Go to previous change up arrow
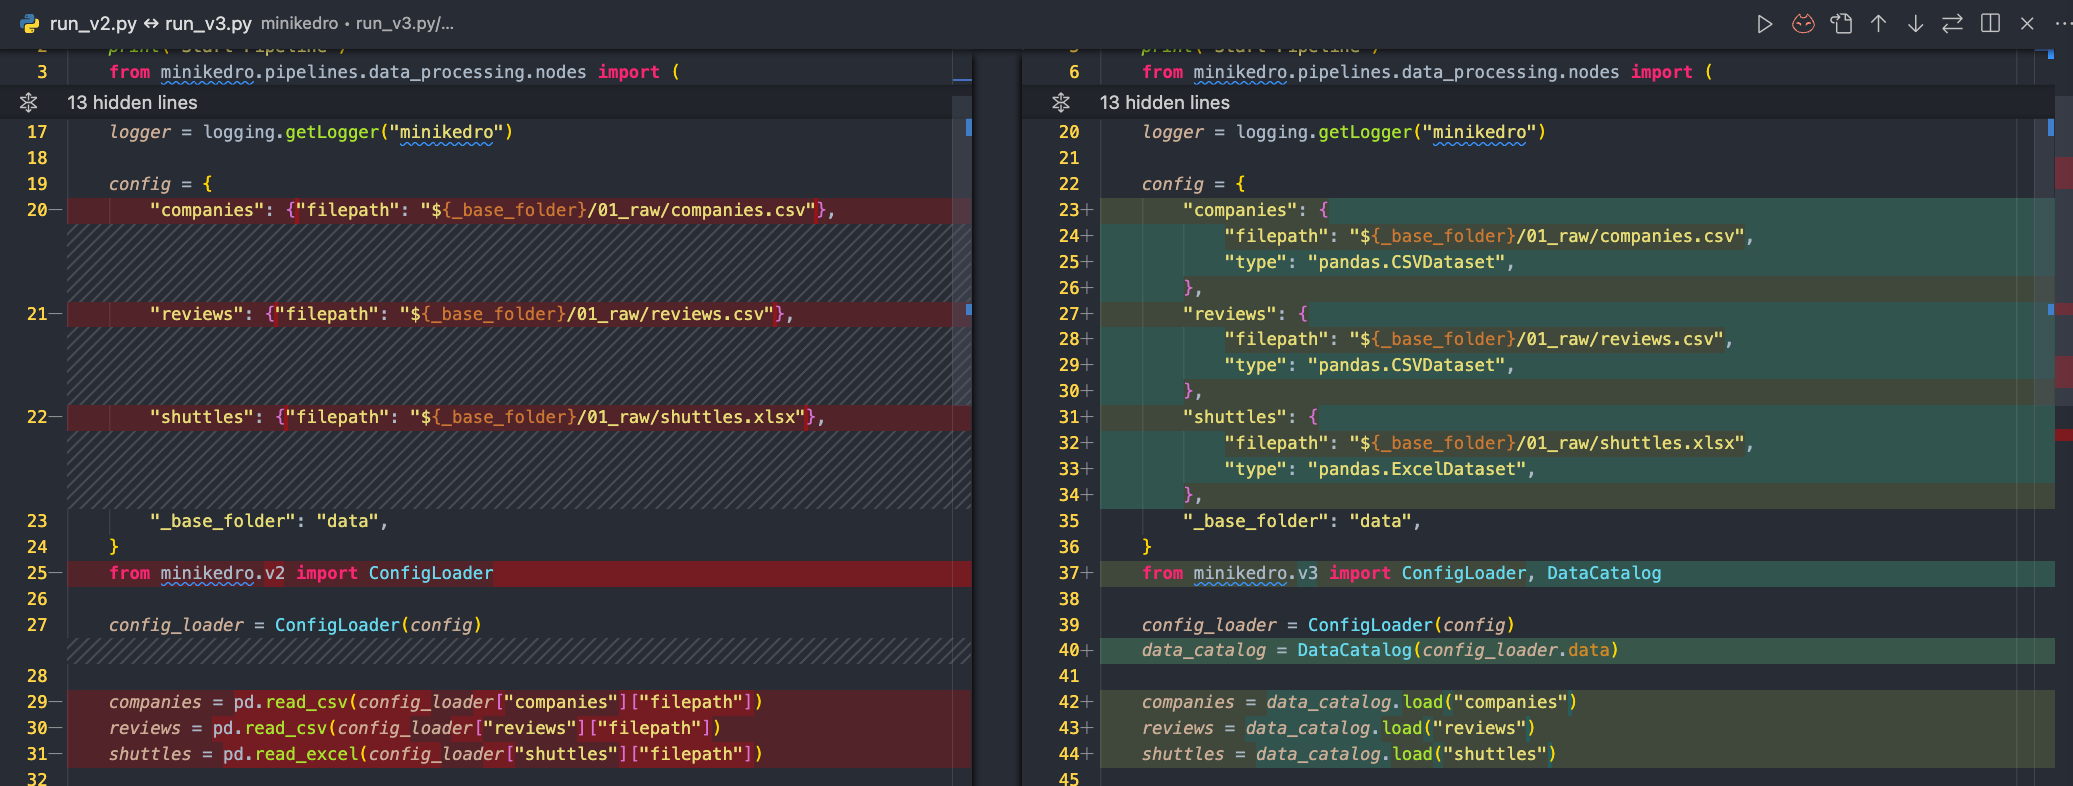The height and width of the screenshot is (786, 2073). pyautogui.click(x=1879, y=24)
